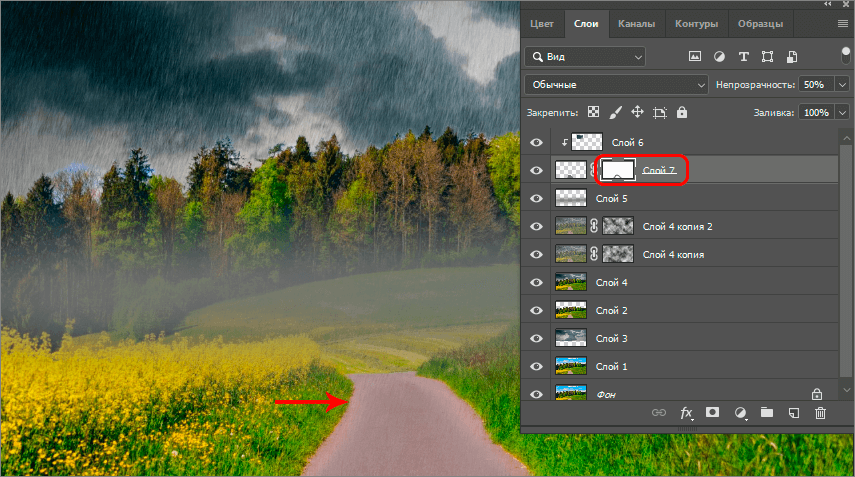The image size is (855, 477).
Task: Lock transparent pixels icon
Action: 593,113
